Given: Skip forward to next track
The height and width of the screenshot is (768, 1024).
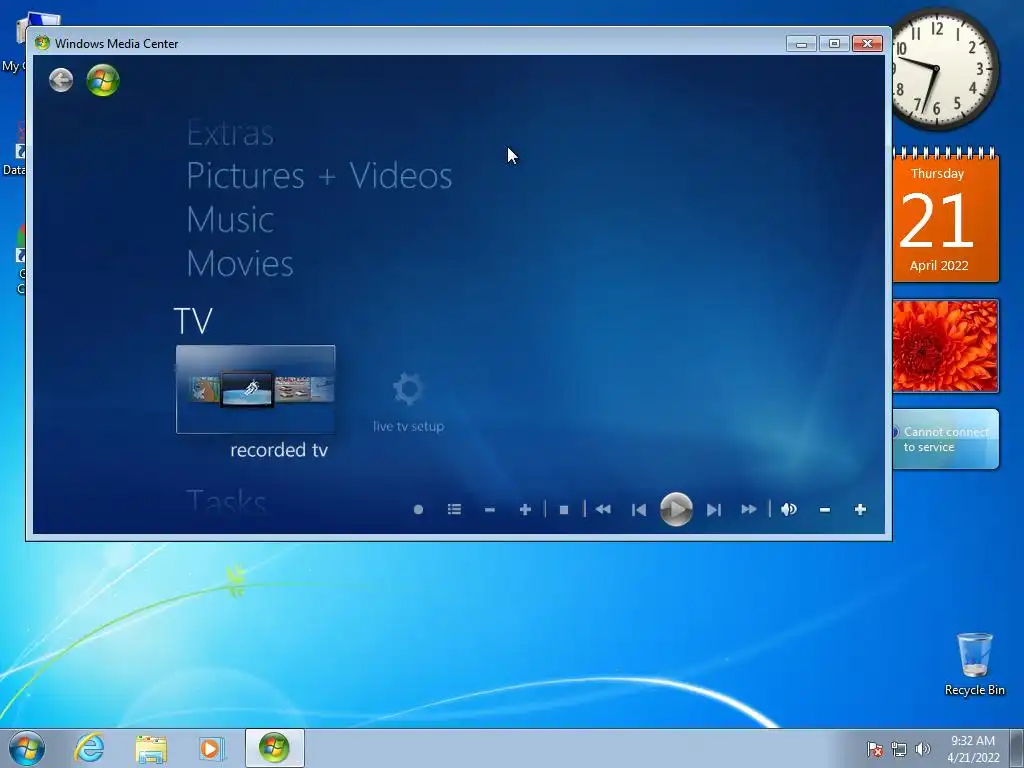Looking at the screenshot, I should 713,509.
